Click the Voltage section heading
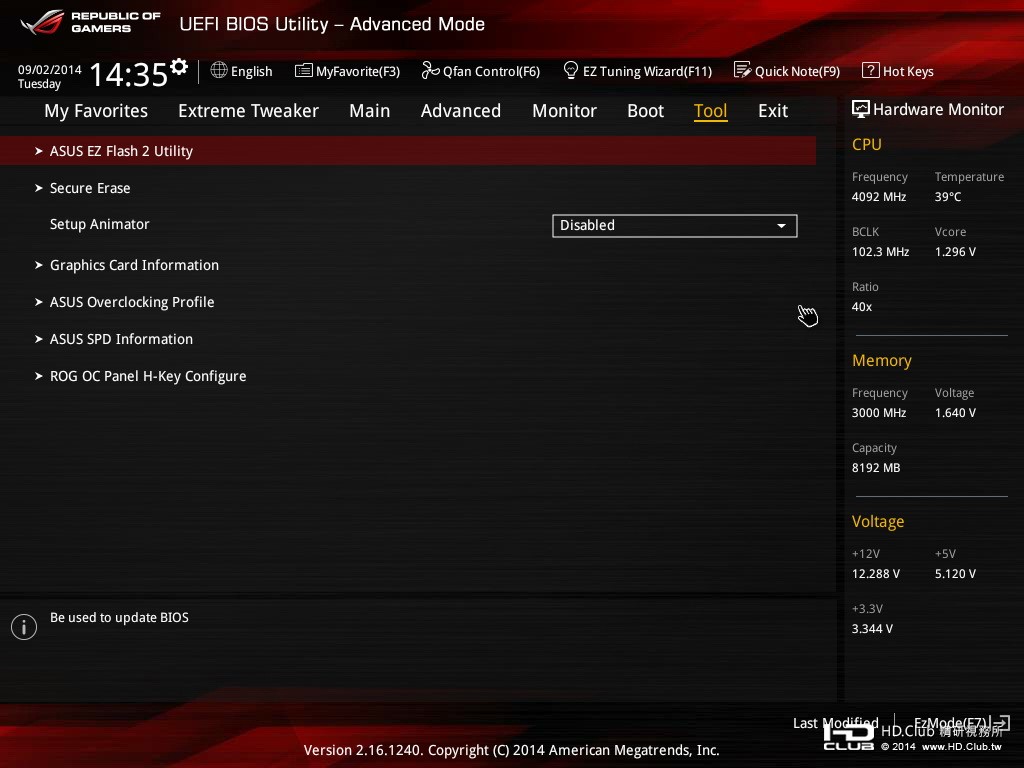The height and width of the screenshot is (768, 1024). [x=878, y=521]
